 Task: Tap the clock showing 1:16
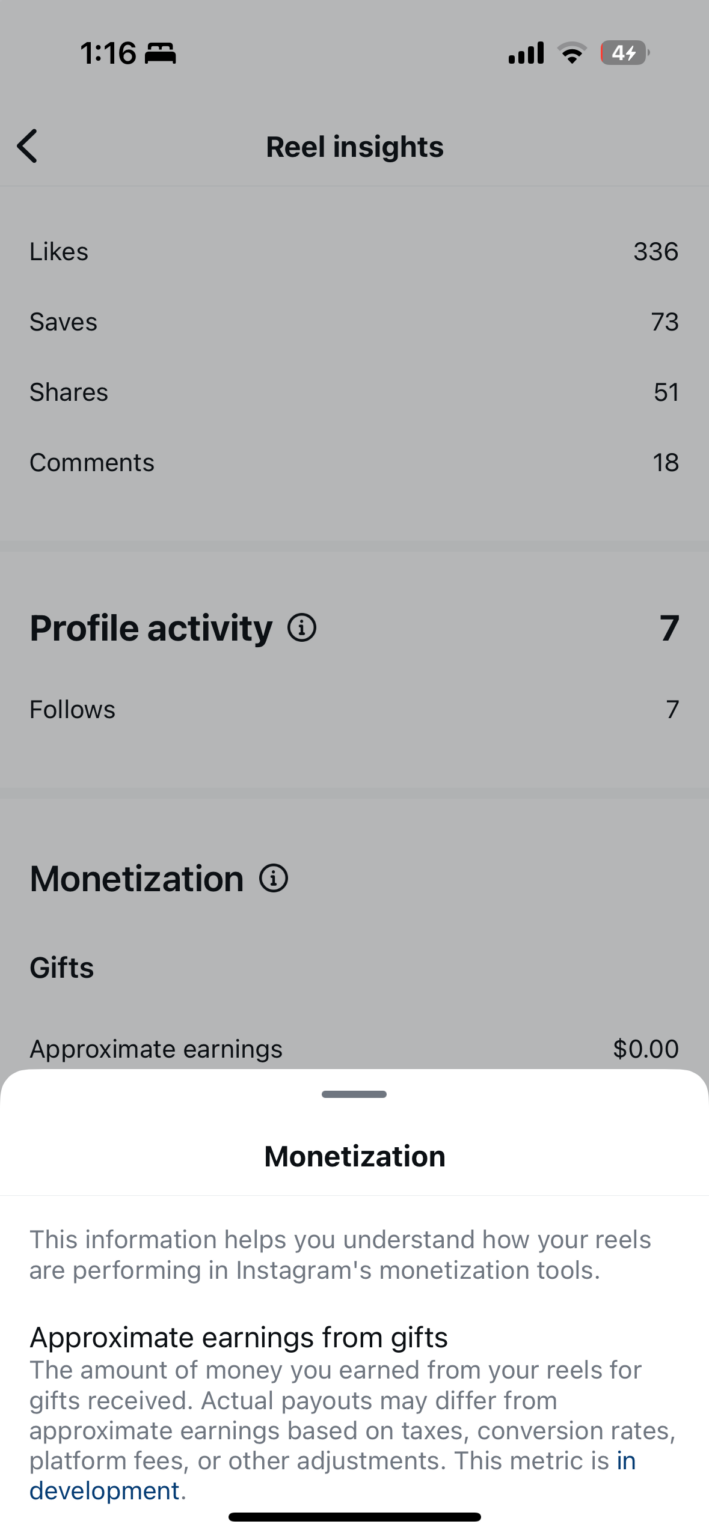106,52
